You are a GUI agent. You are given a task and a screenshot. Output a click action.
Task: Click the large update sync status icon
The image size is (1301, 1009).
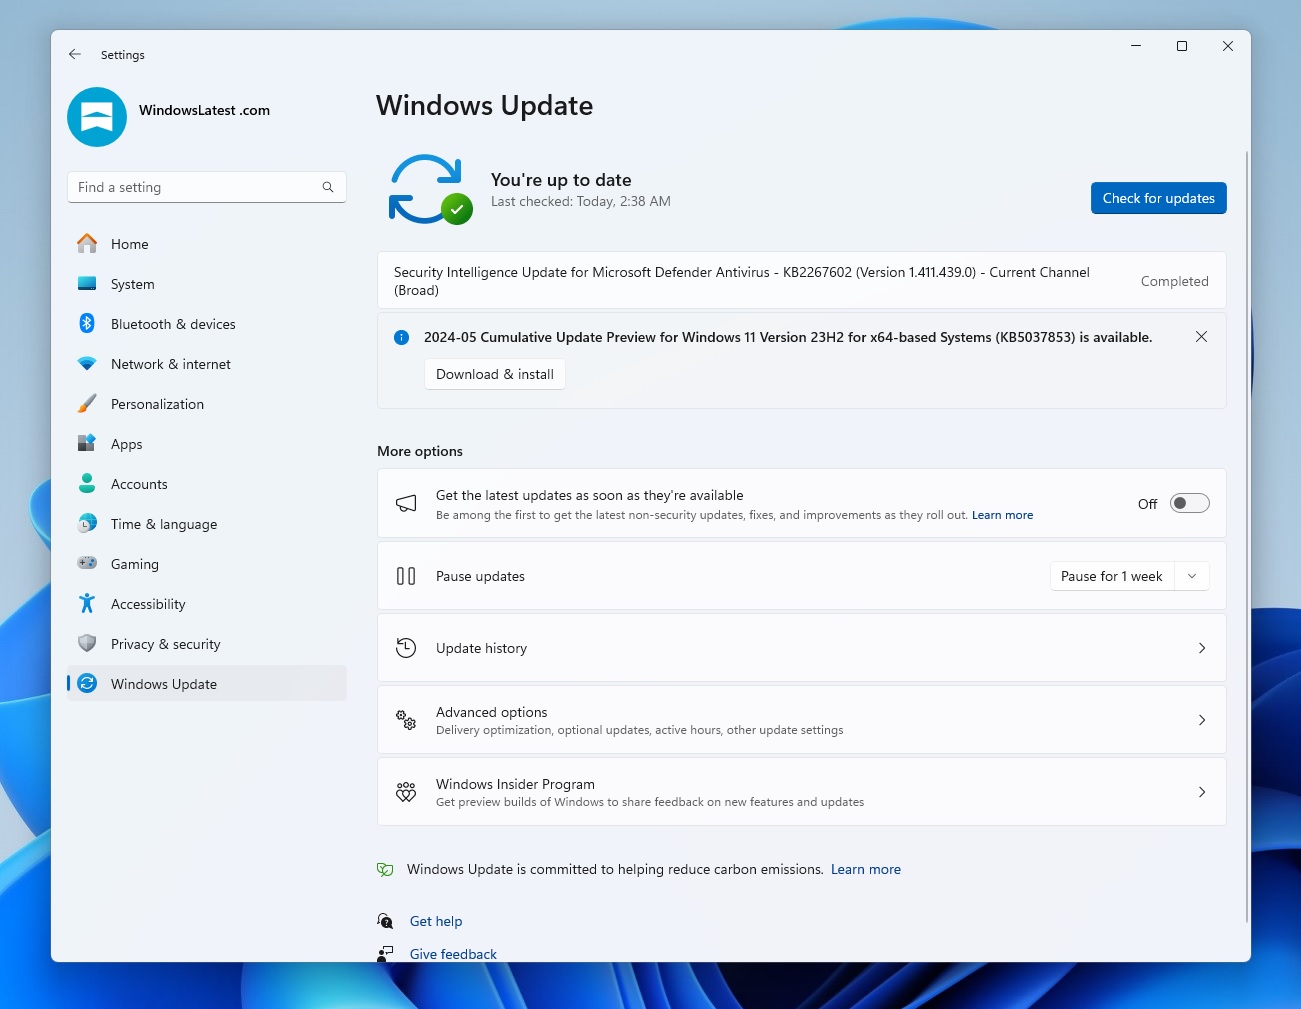430,189
